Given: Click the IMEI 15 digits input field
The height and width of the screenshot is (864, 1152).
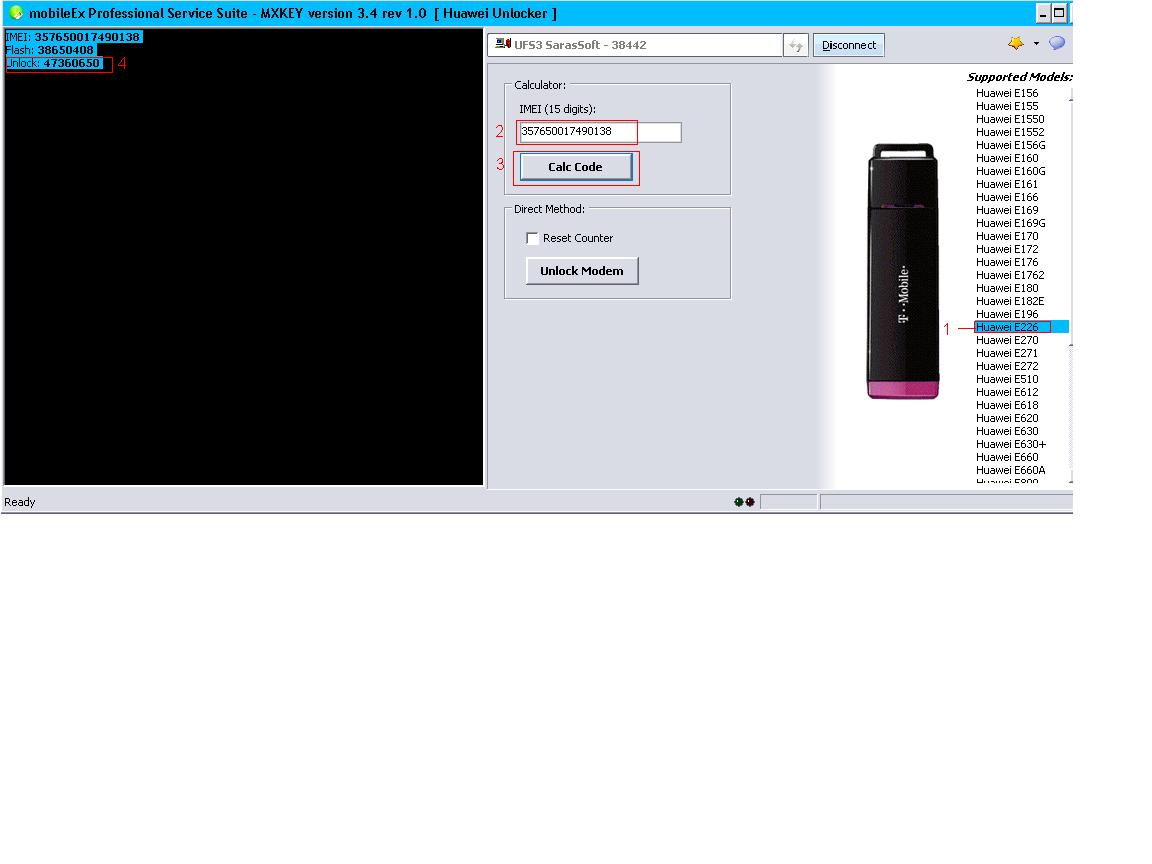Looking at the screenshot, I should point(600,132).
